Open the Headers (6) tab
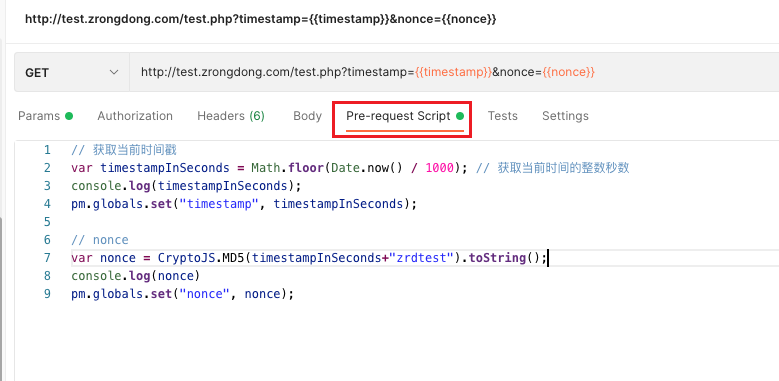The image size is (779, 381). point(231,116)
